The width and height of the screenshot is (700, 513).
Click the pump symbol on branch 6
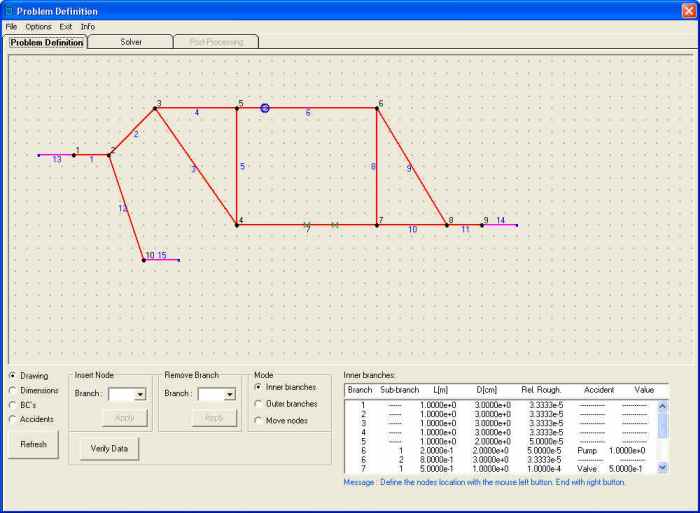265,107
